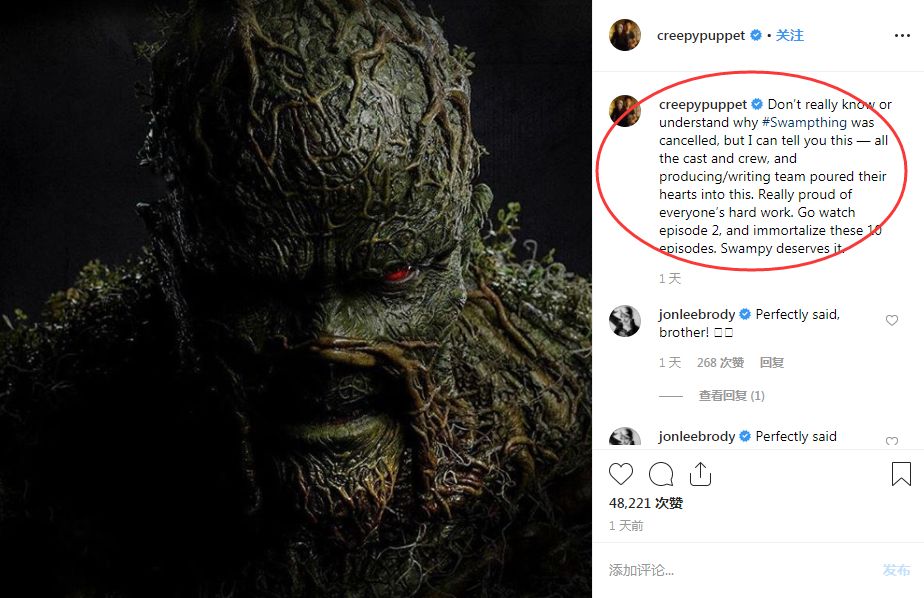Open the three-dot more options menu
This screenshot has width=924, height=598.
[x=902, y=36]
